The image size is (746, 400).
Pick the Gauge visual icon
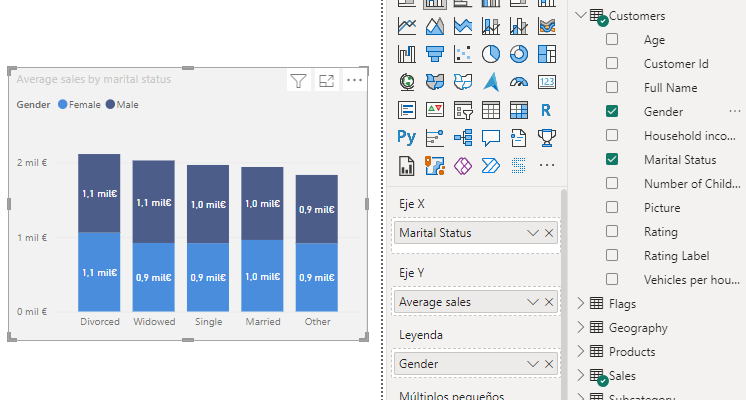tap(519, 82)
